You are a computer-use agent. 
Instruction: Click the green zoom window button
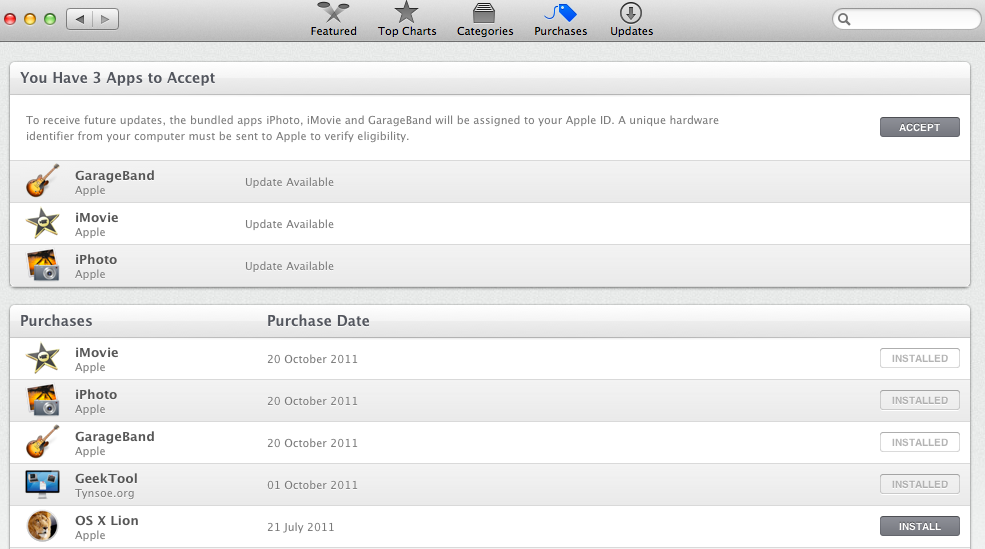tap(50, 19)
